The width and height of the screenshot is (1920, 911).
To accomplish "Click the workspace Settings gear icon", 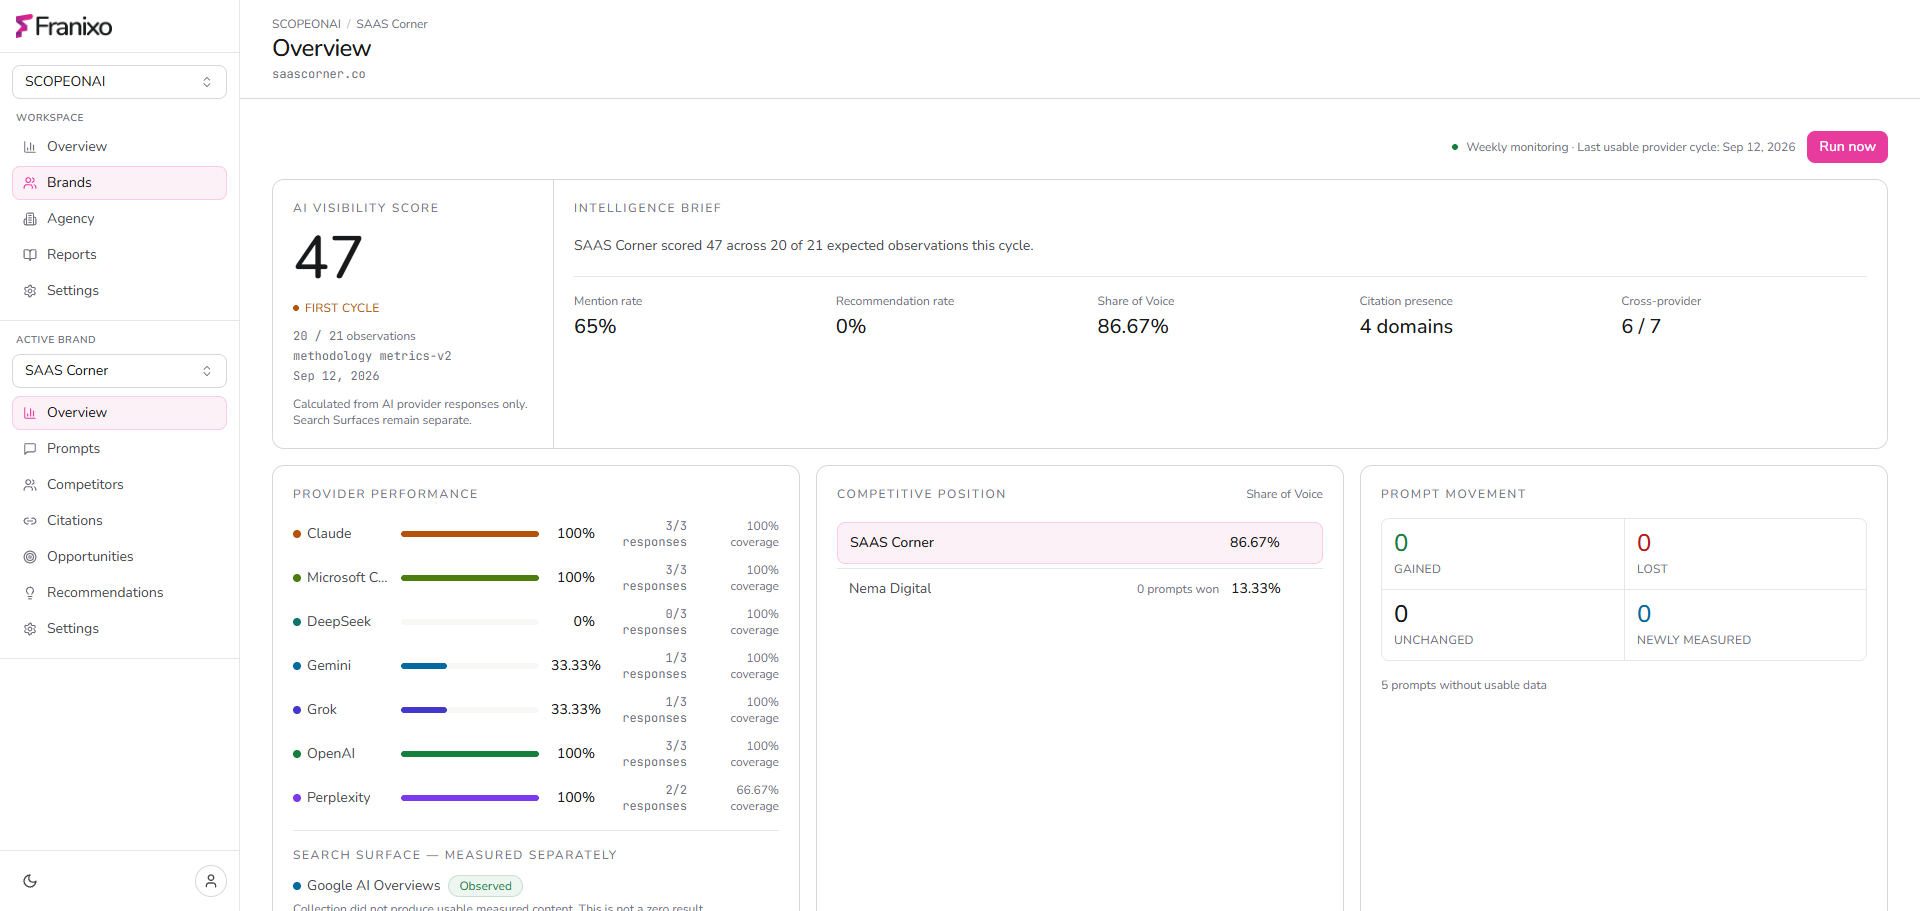I will pos(30,291).
